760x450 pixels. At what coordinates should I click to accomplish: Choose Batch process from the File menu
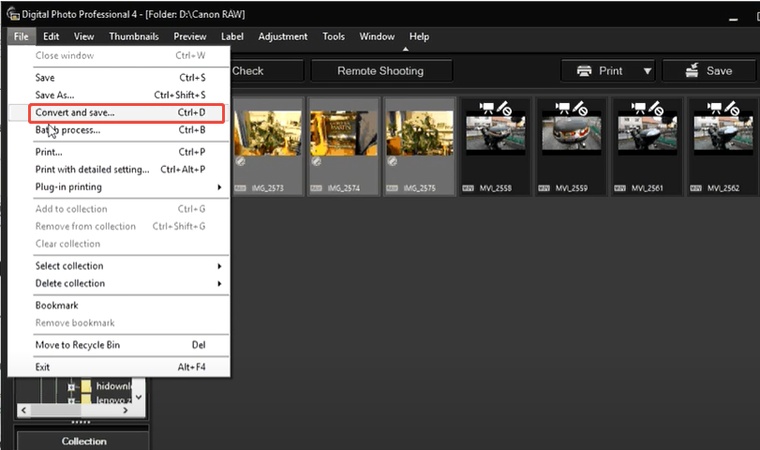(119, 130)
